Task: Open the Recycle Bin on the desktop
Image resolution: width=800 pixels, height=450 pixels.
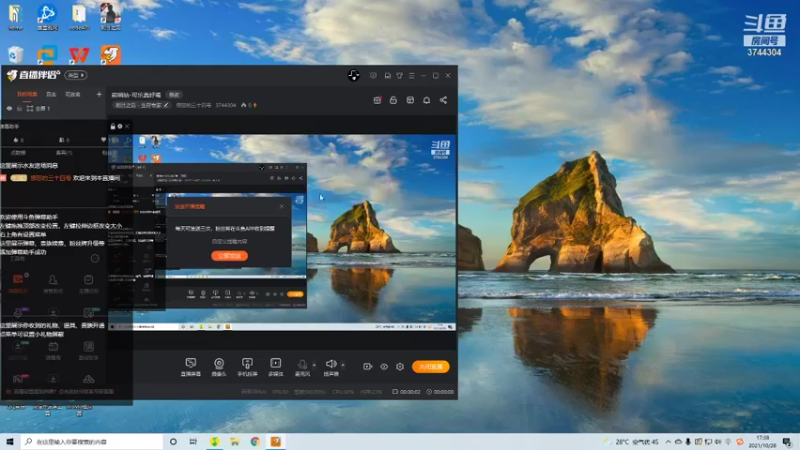Action: click(15, 55)
